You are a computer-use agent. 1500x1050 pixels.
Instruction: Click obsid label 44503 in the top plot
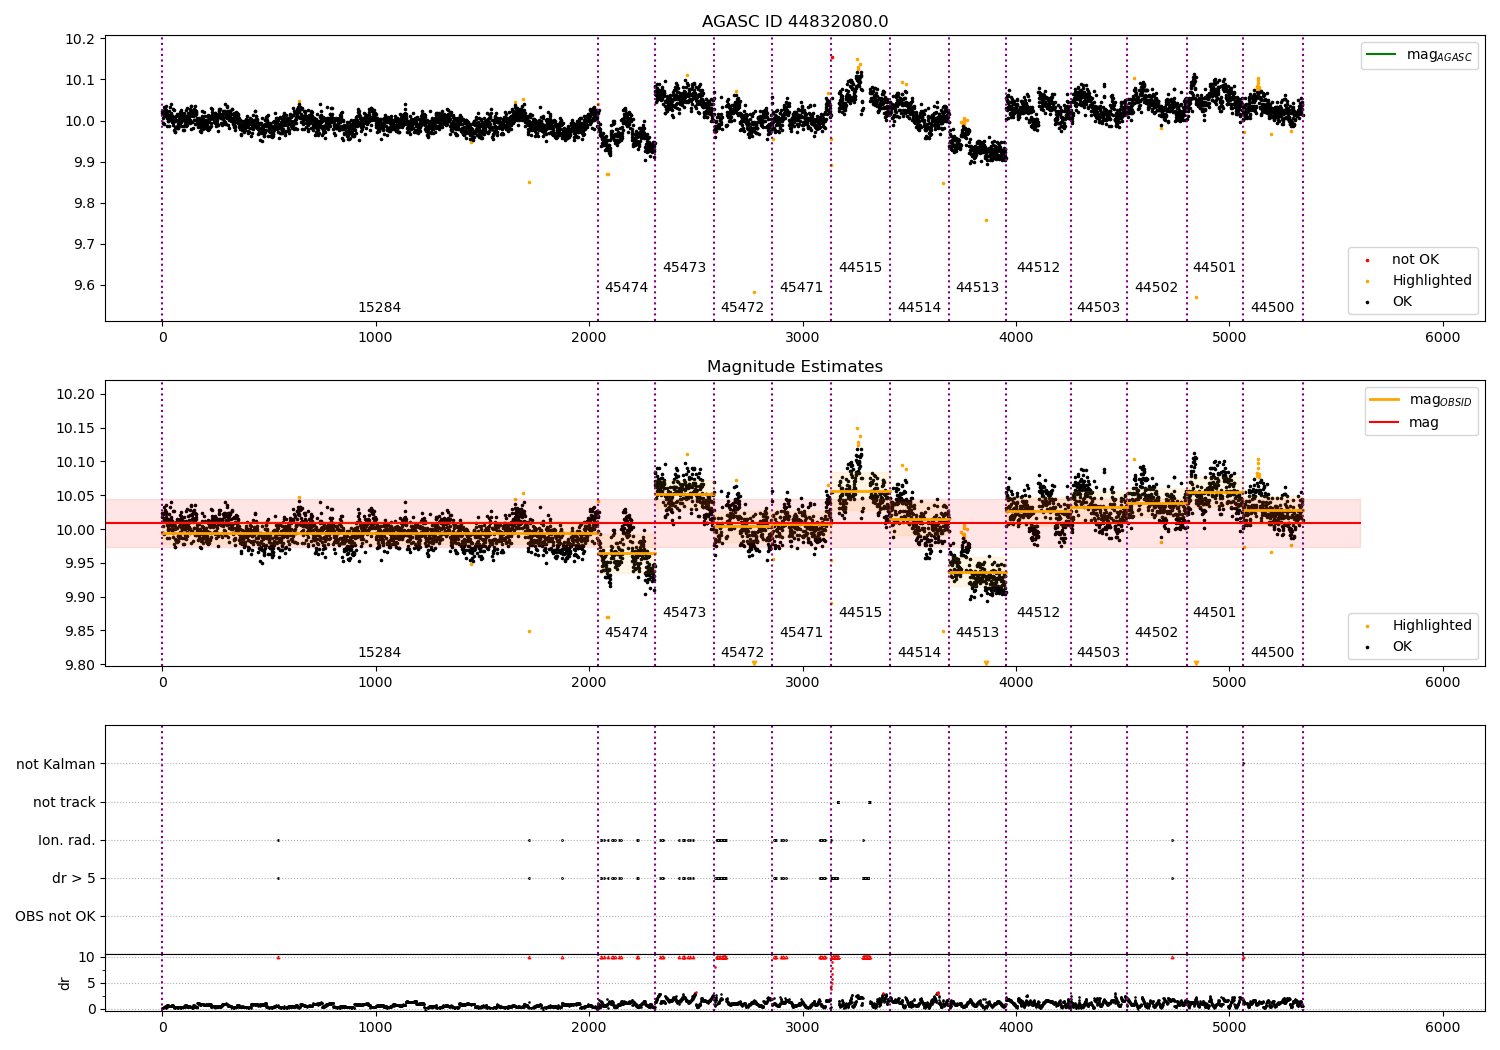(1098, 308)
